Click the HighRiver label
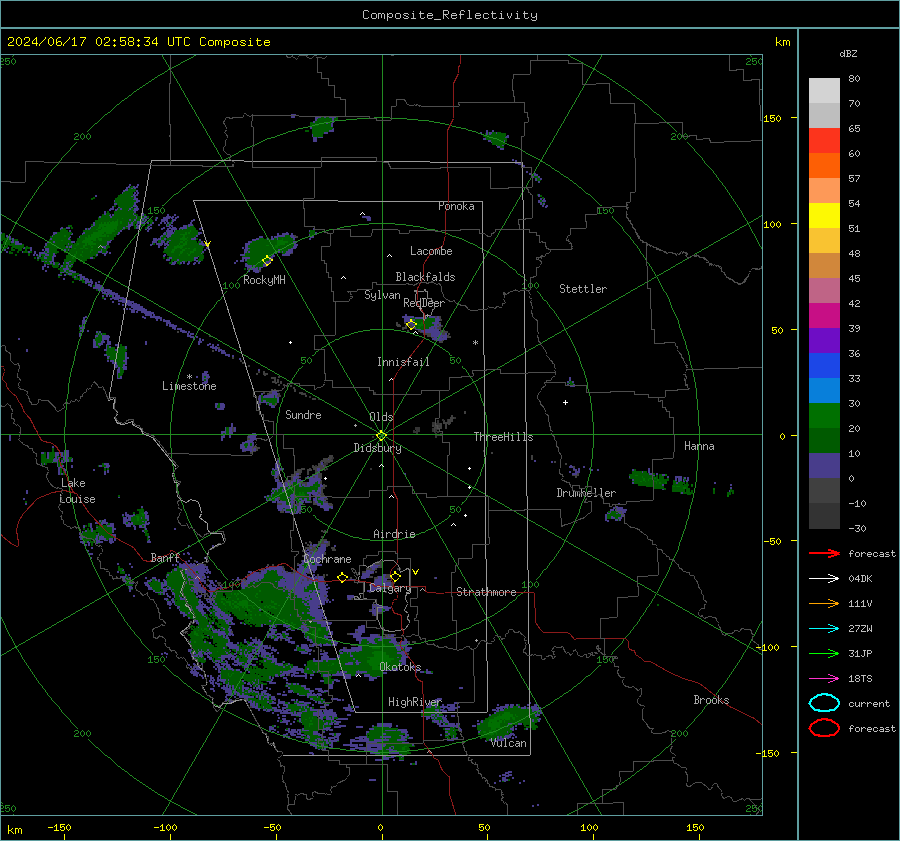The width and height of the screenshot is (900, 841). (x=415, y=702)
